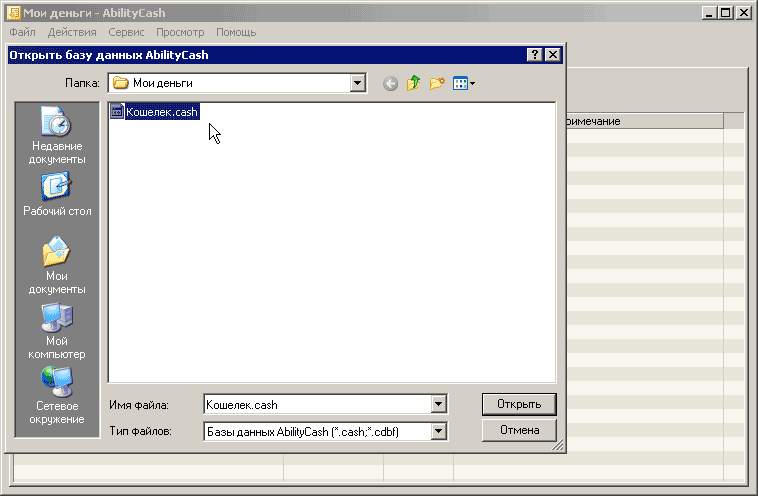
Task: Open the Файл menu
Action: pos(22,32)
